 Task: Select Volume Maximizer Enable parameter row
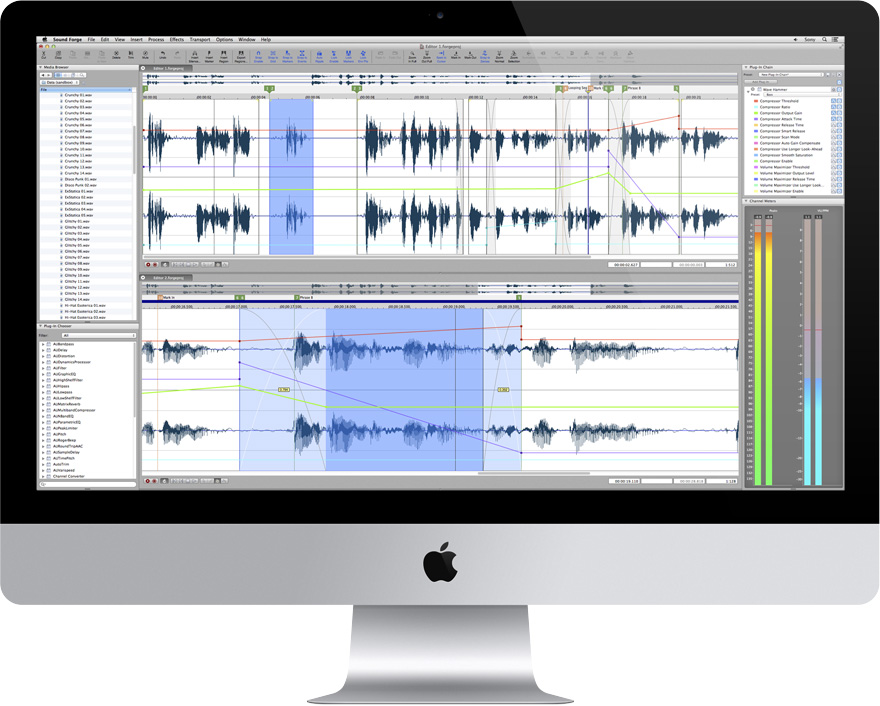pyautogui.click(x=781, y=191)
